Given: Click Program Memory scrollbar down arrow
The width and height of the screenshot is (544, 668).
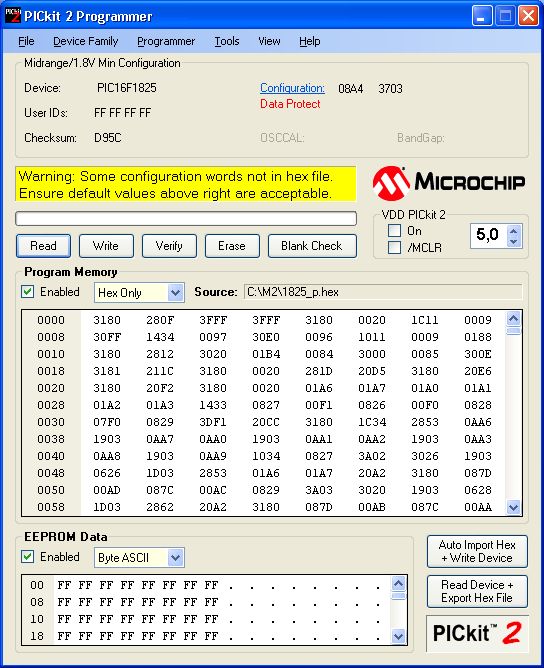Looking at the screenshot, I should [513, 507].
